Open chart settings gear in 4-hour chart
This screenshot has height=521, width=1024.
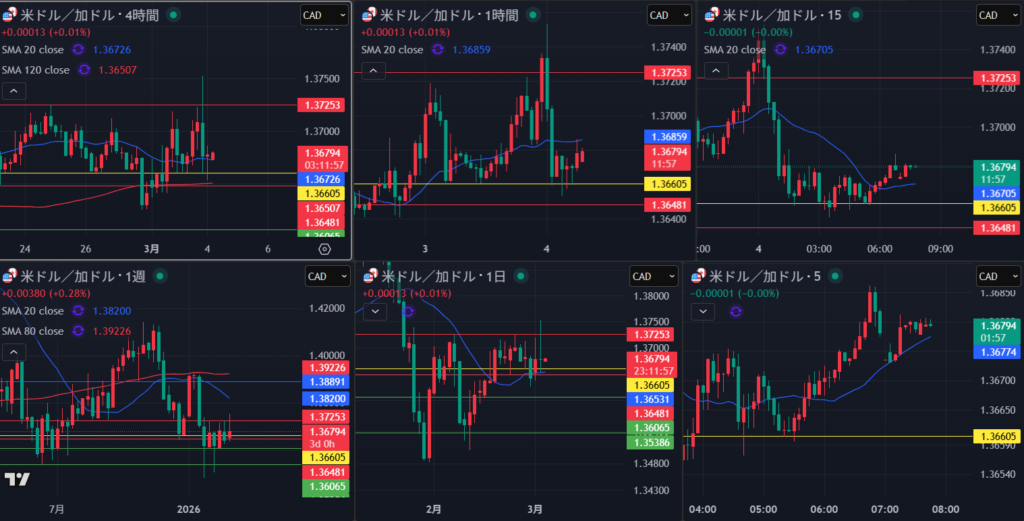tap(324, 249)
